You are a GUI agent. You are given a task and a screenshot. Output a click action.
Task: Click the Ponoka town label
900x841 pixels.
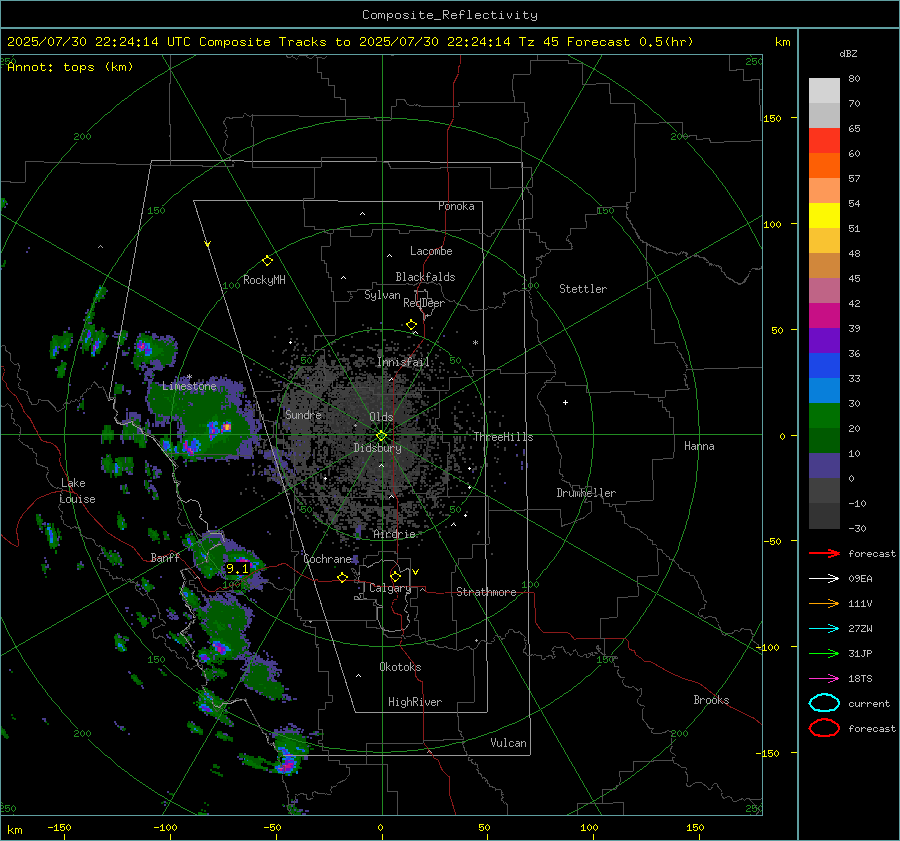456,206
